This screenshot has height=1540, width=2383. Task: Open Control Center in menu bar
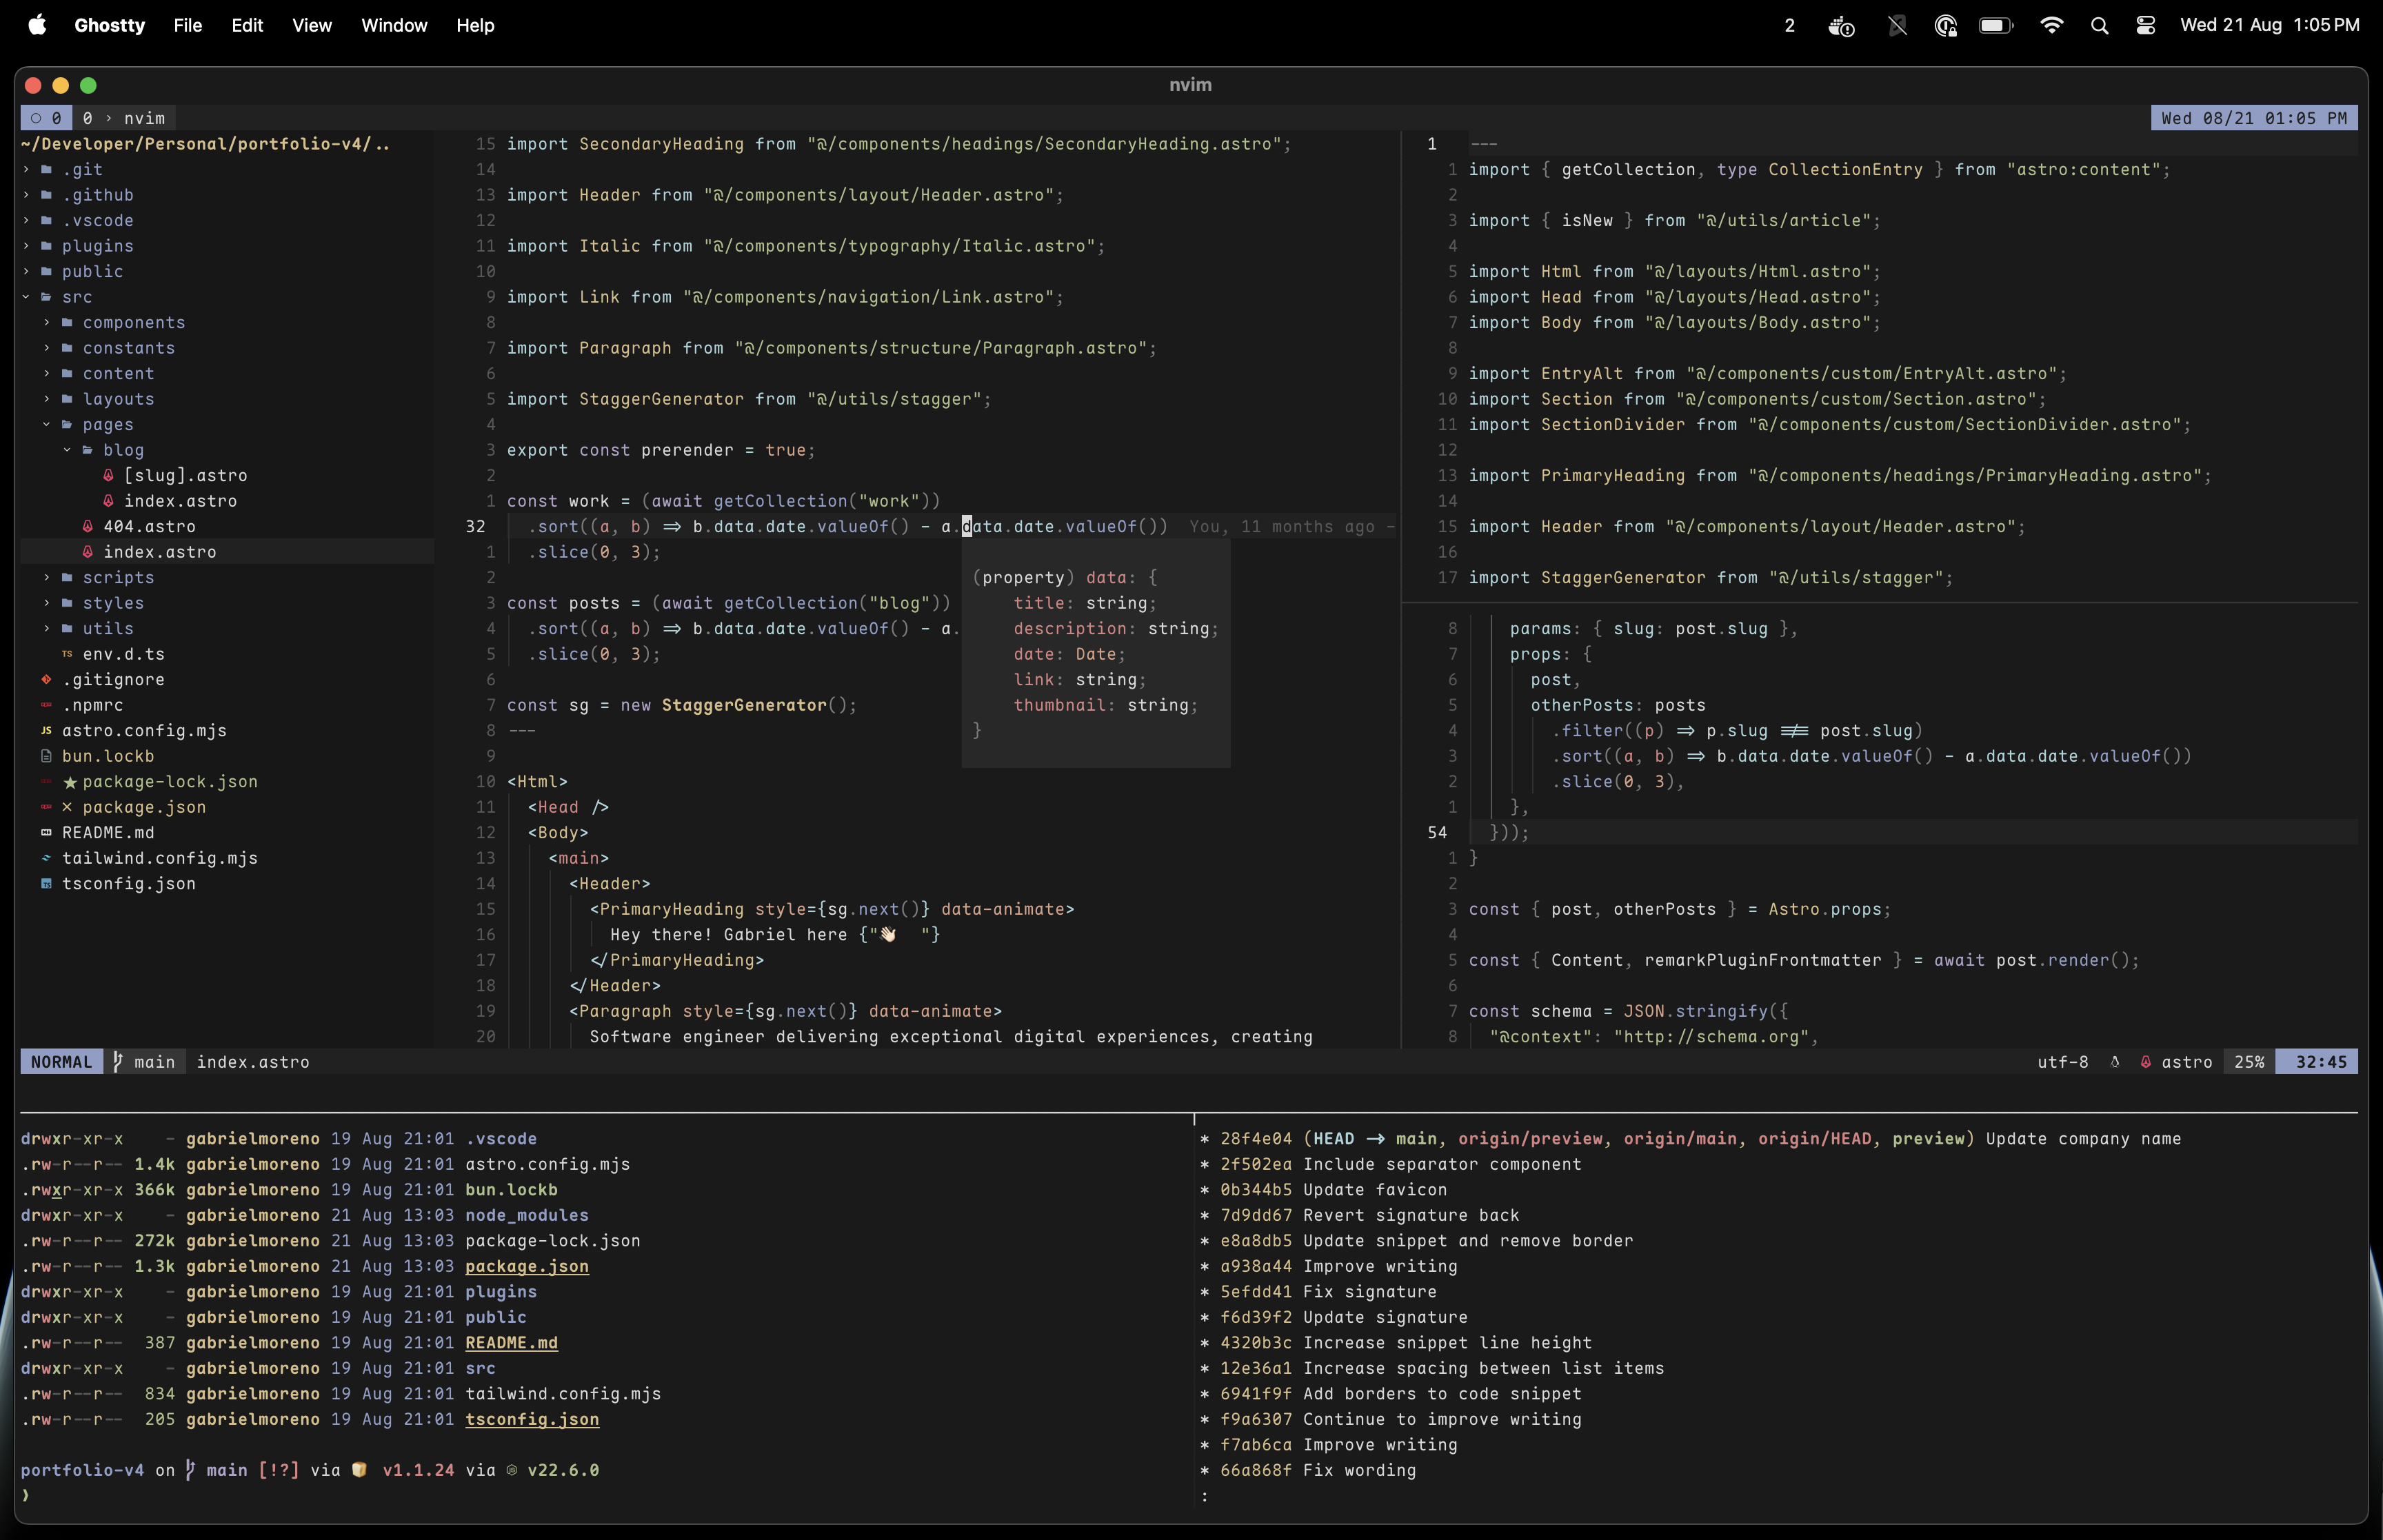(x=2145, y=26)
